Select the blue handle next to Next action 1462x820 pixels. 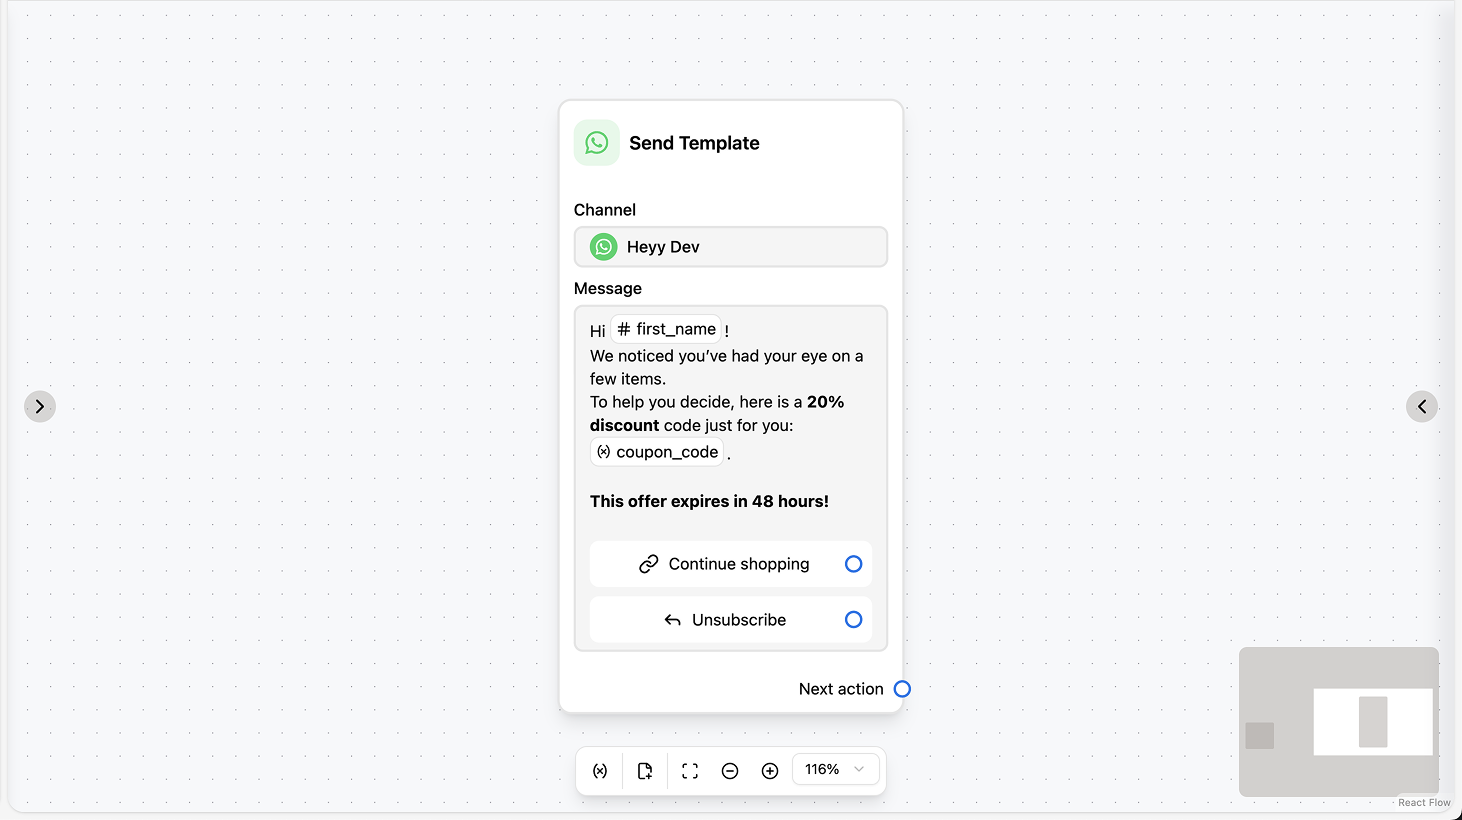[x=902, y=689]
